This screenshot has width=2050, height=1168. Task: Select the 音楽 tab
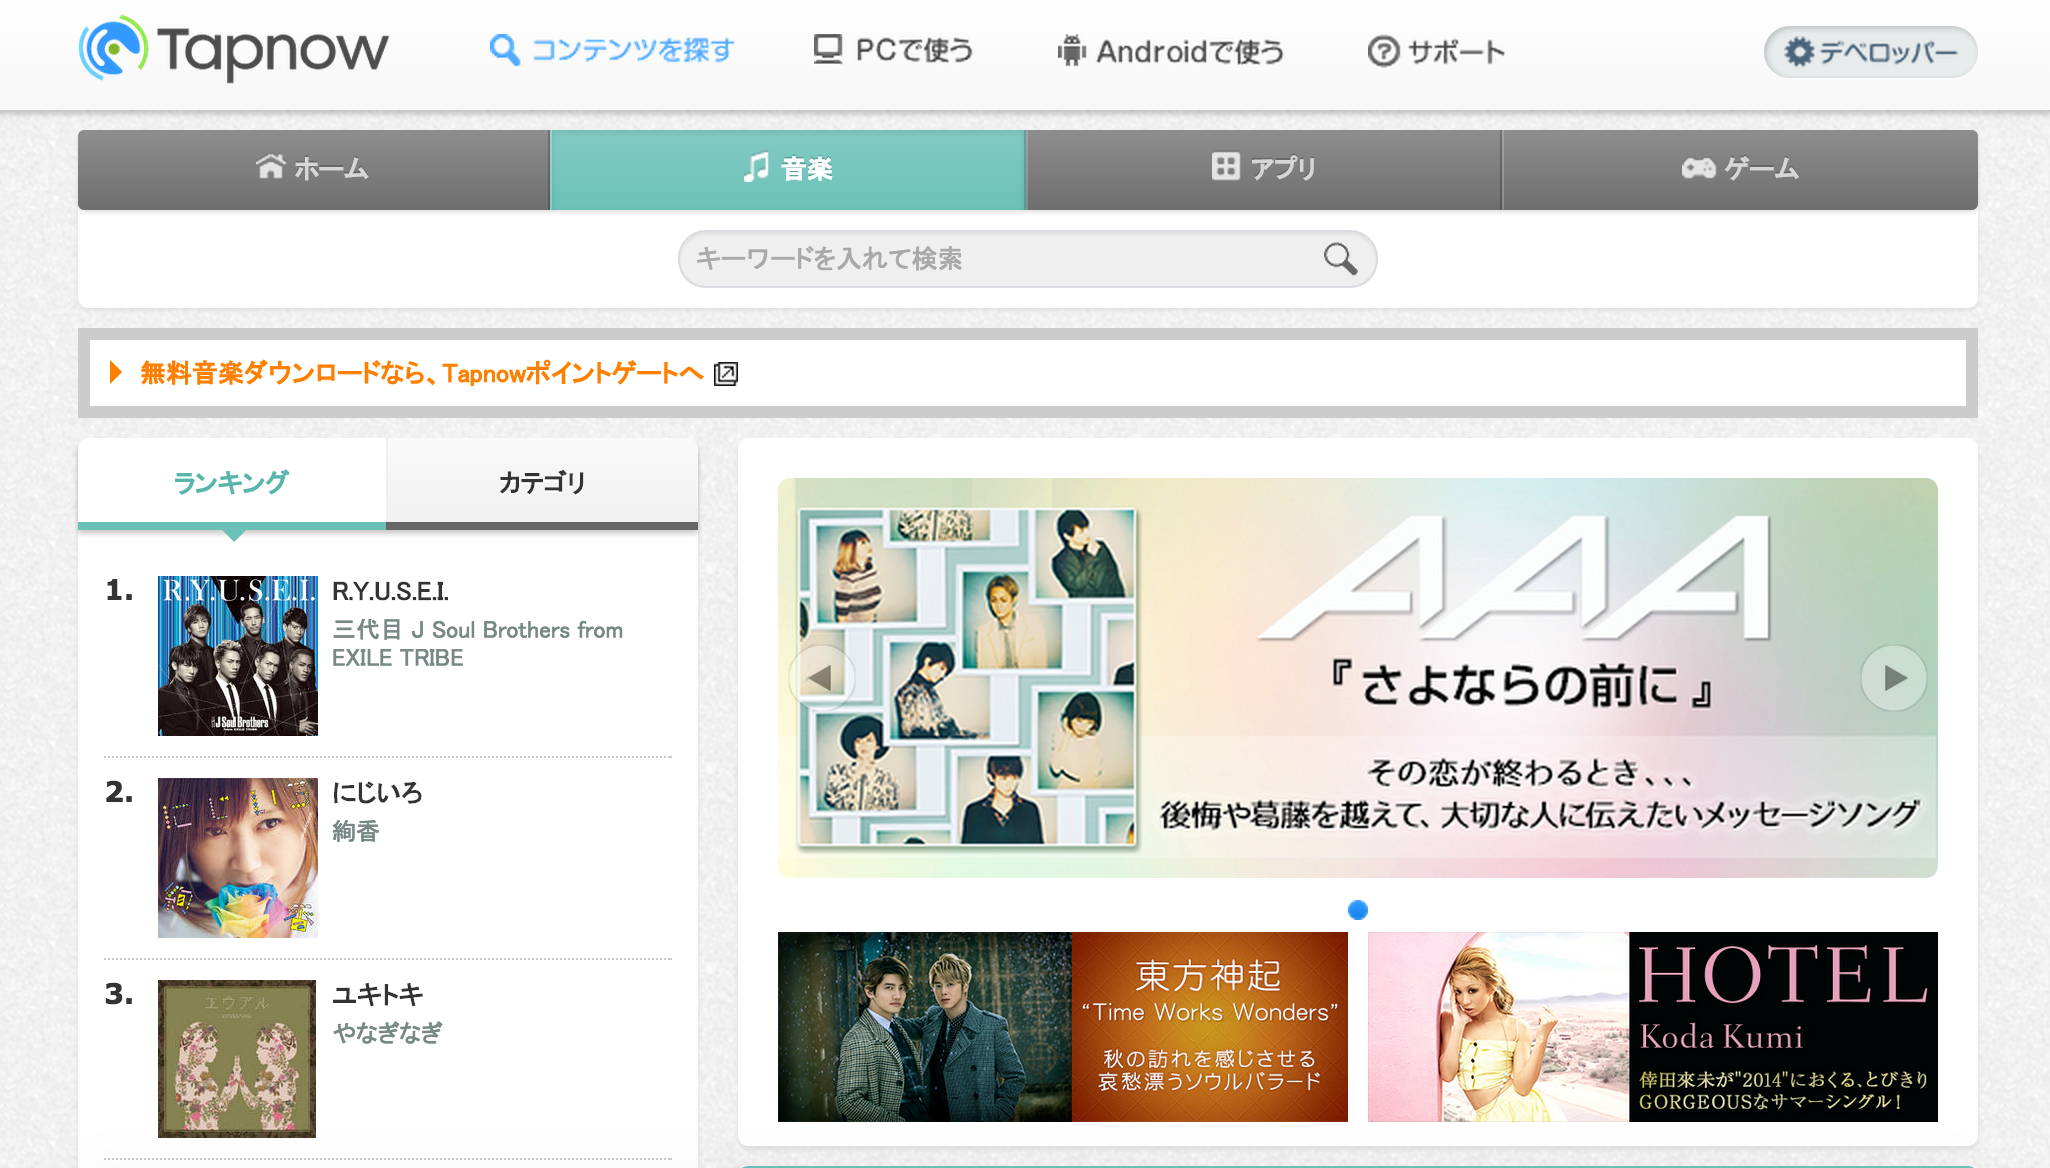point(788,169)
